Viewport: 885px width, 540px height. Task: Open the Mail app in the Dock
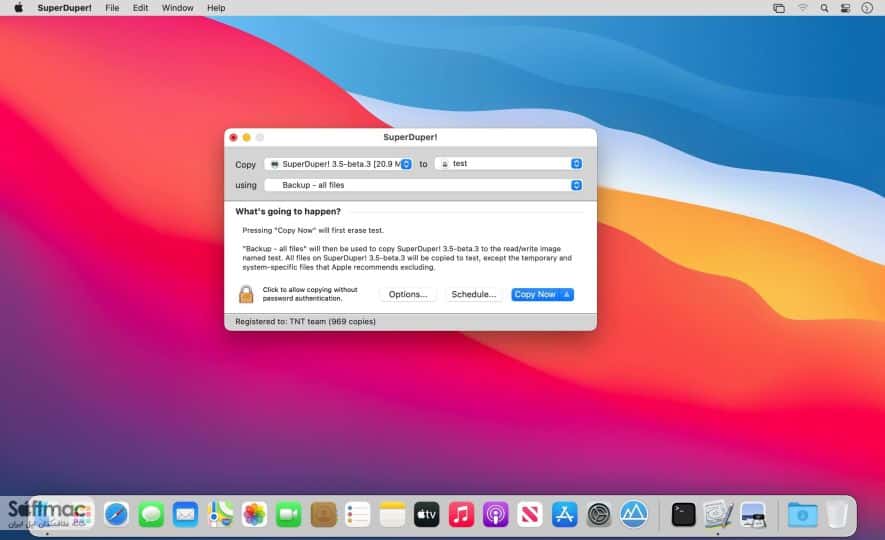[x=185, y=515]
